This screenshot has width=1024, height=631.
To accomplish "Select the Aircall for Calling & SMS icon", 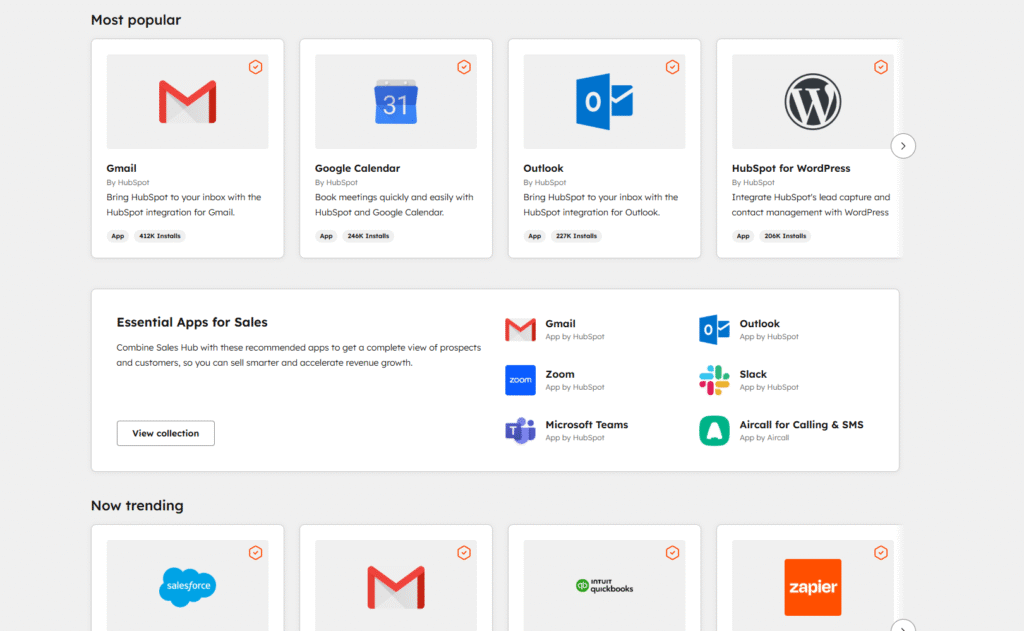I will tap(714, 430).
